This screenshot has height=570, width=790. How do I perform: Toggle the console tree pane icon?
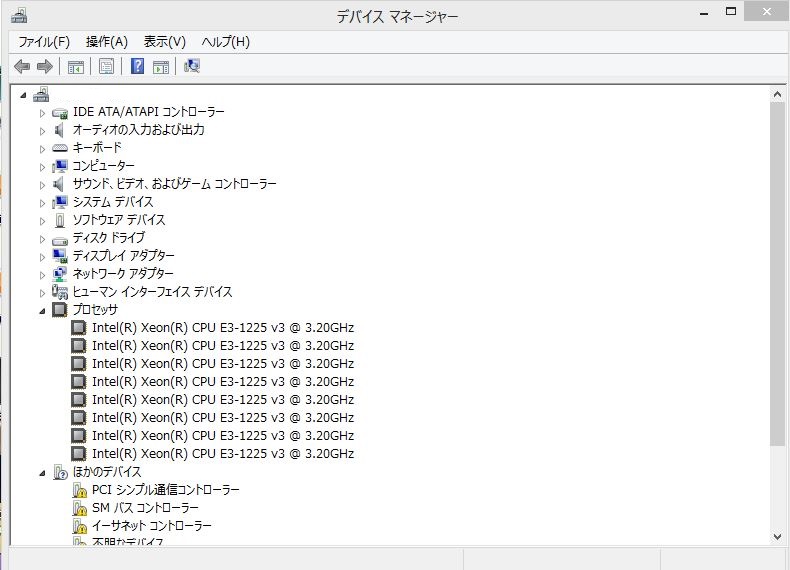(x=76, y=67)
